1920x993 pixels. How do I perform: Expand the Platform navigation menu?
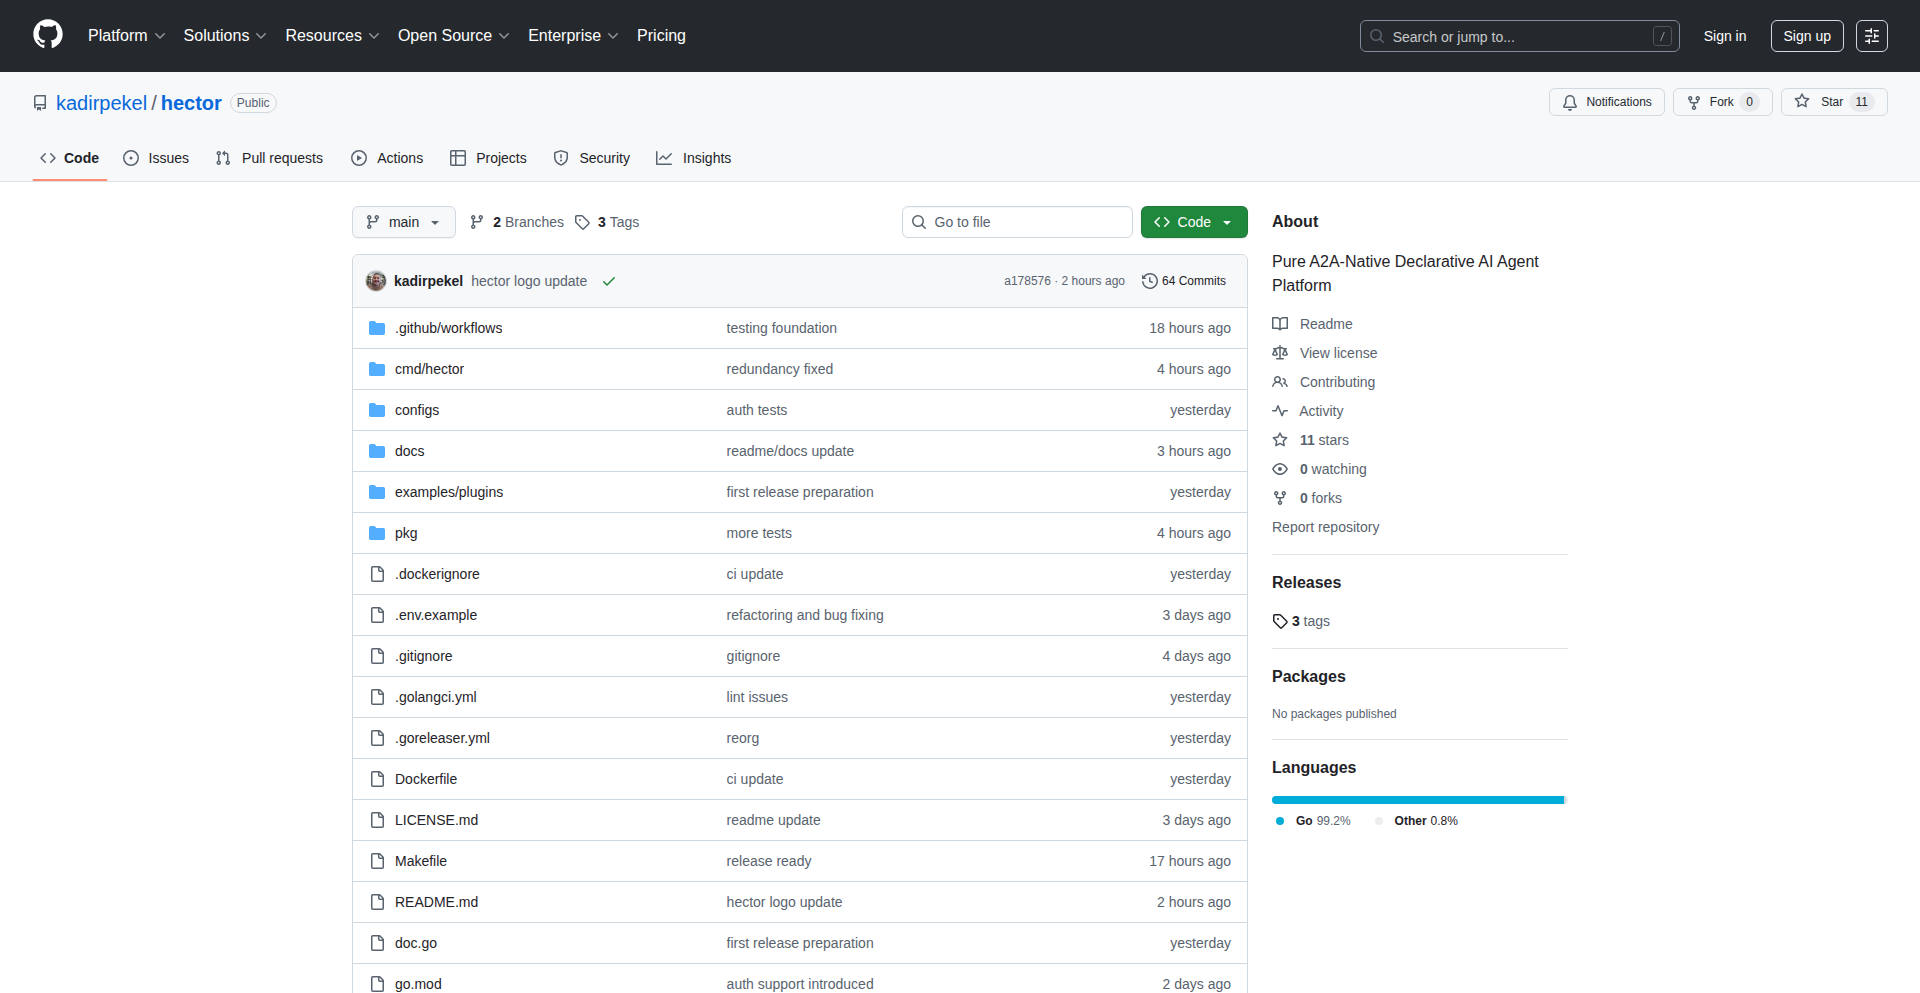tap(126, 36)
